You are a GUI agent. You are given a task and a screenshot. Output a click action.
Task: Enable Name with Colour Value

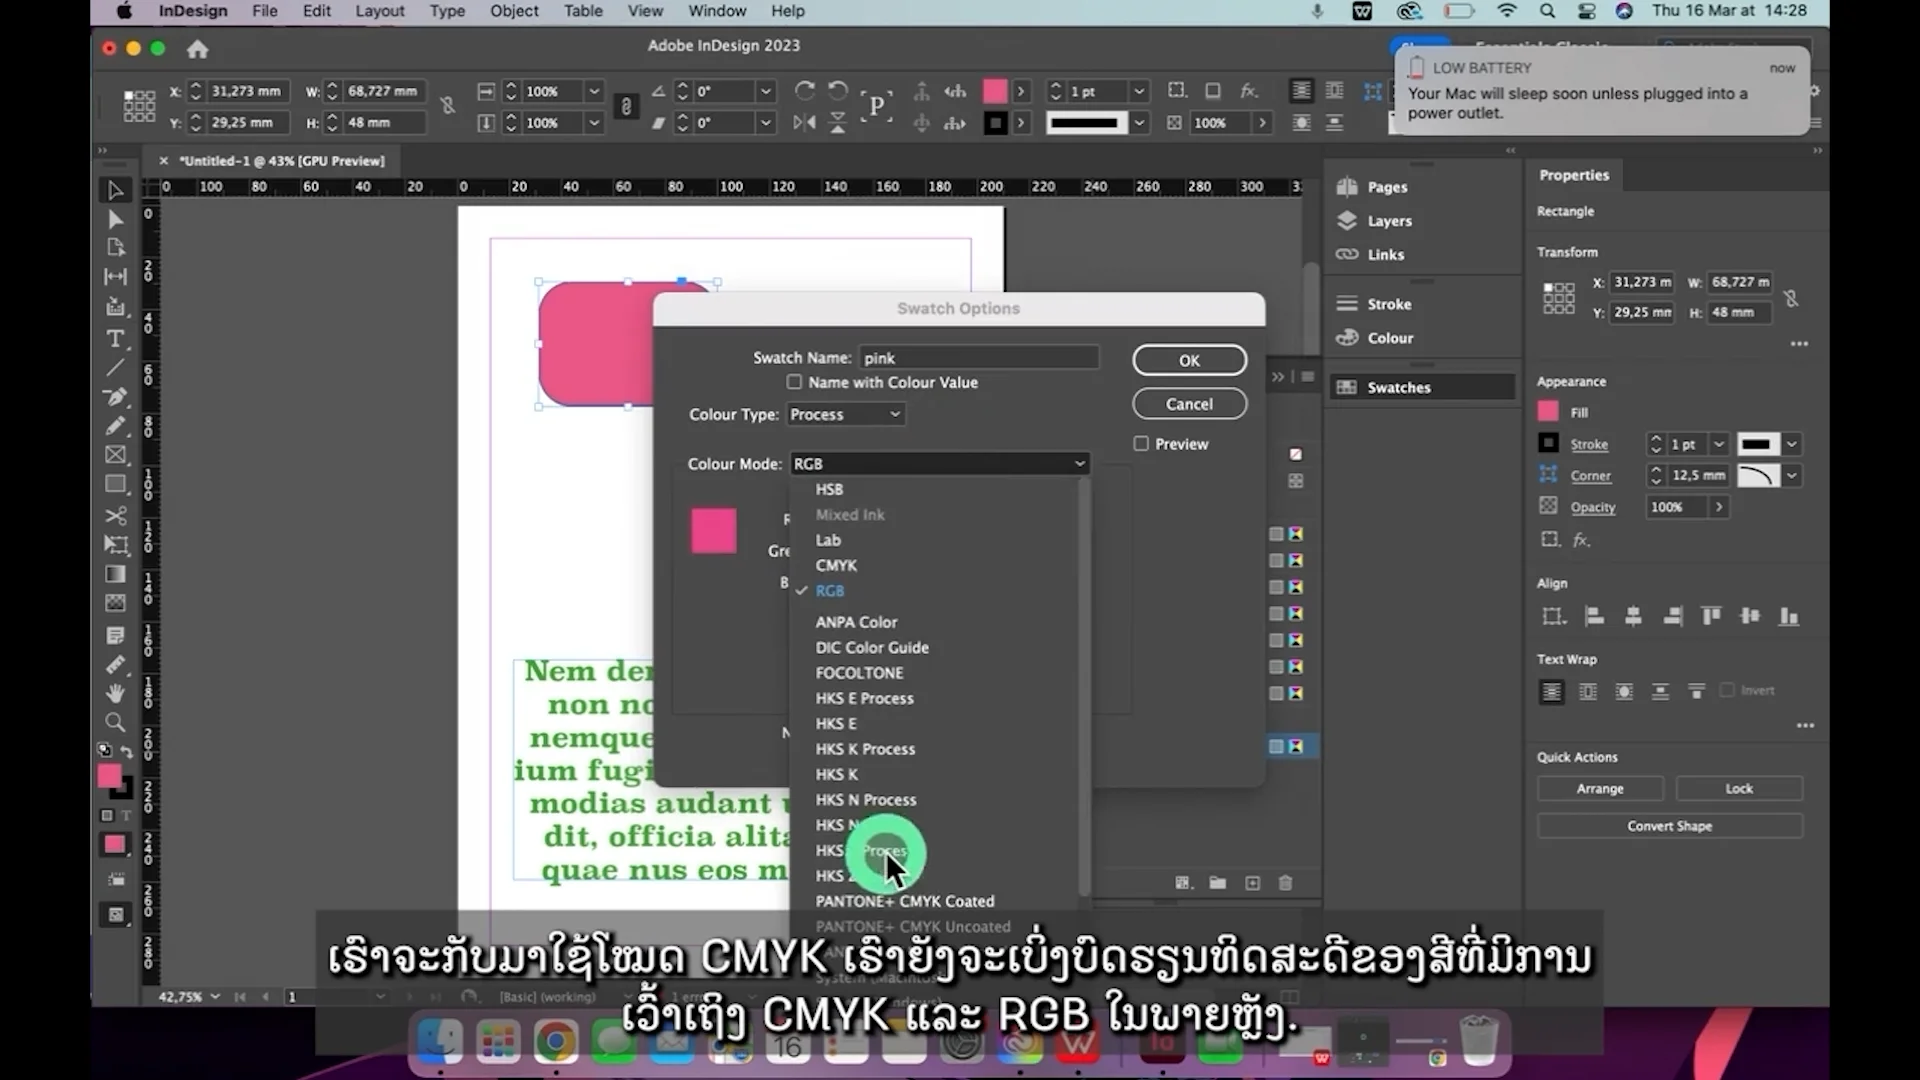click(x=793, y=382)
